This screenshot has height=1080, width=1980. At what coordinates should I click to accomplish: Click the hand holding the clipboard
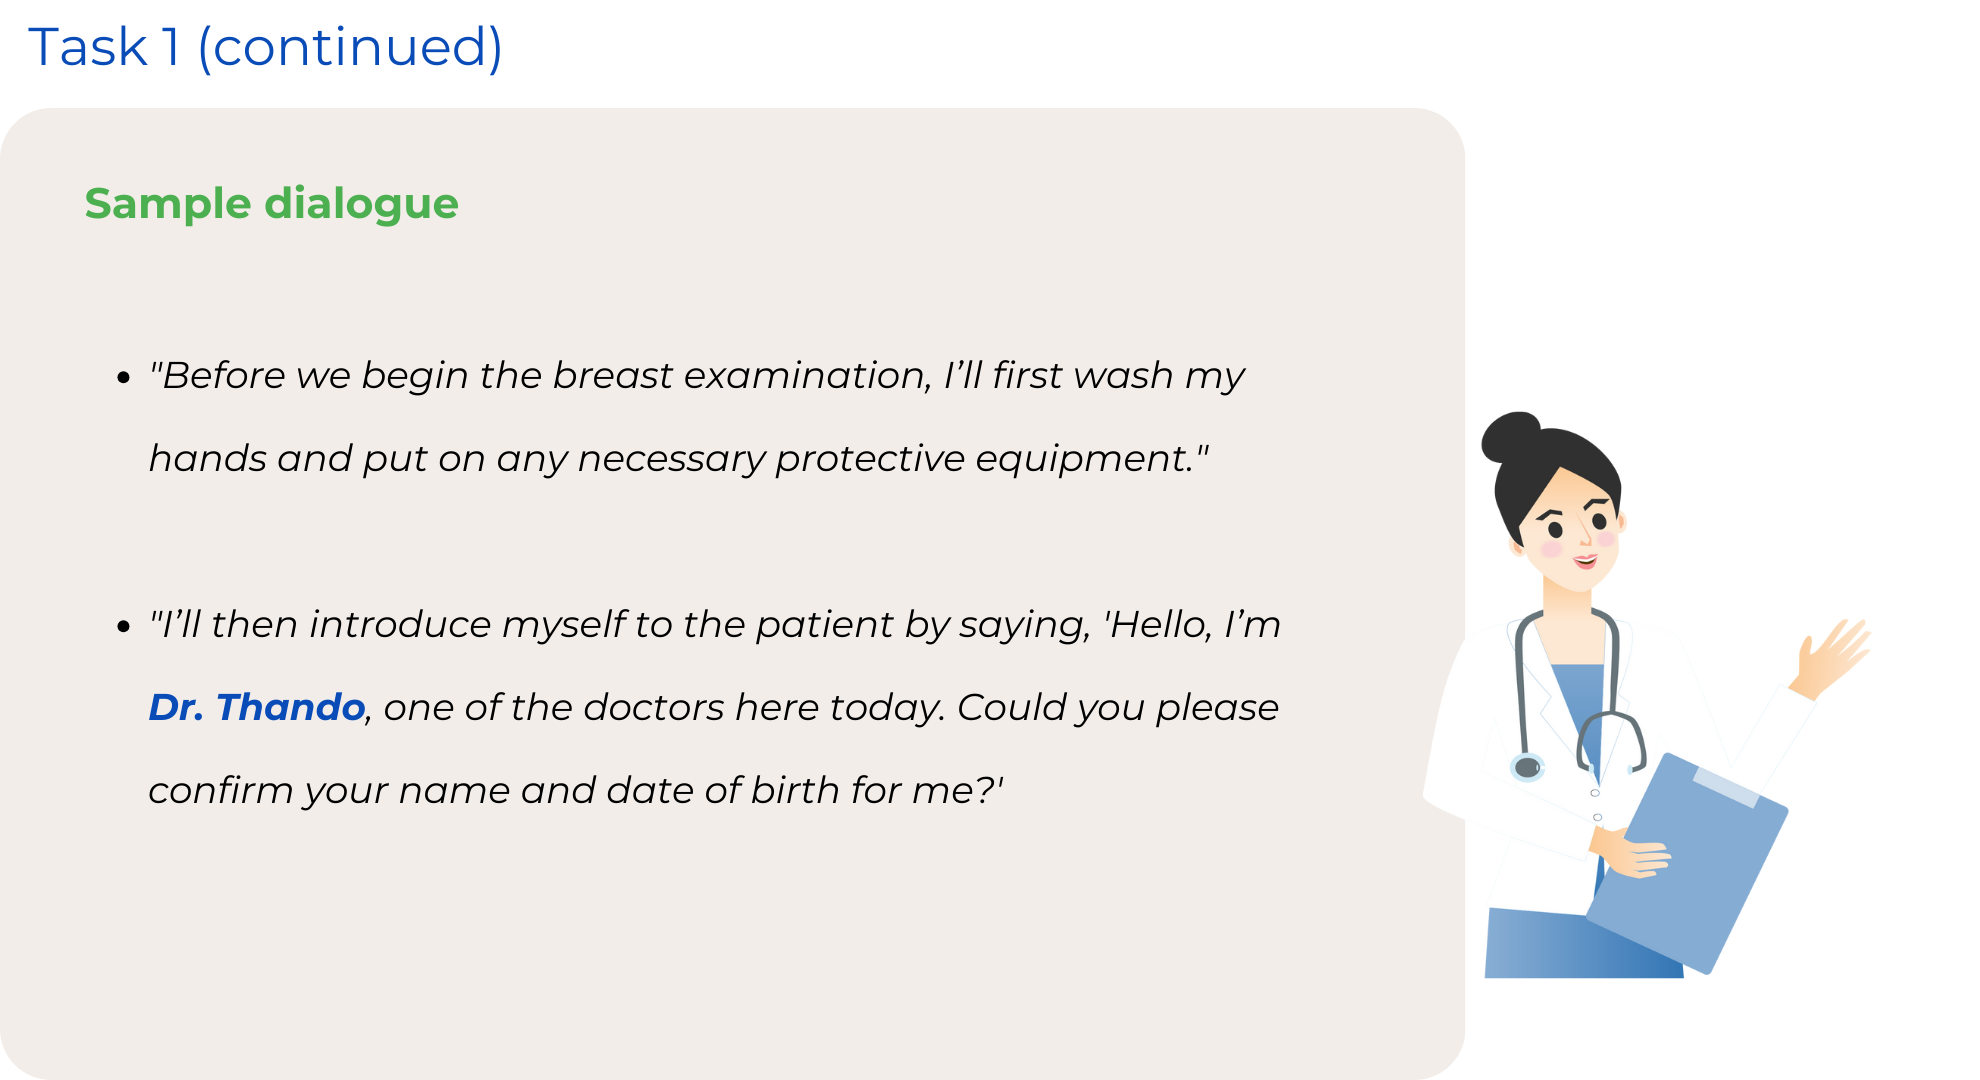1632,853
